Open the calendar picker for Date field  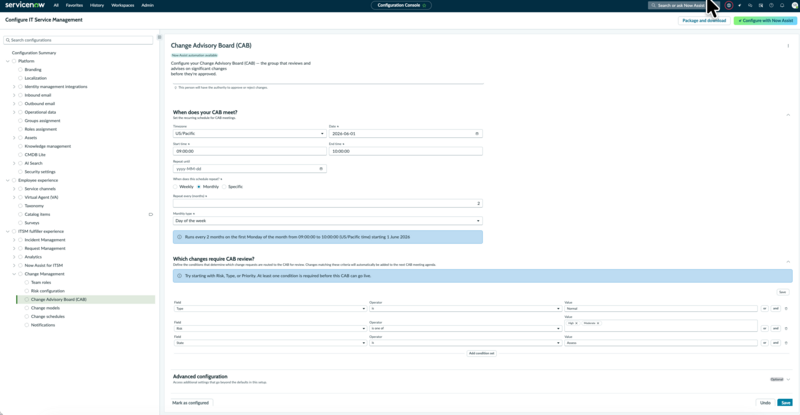pos(477,134)
